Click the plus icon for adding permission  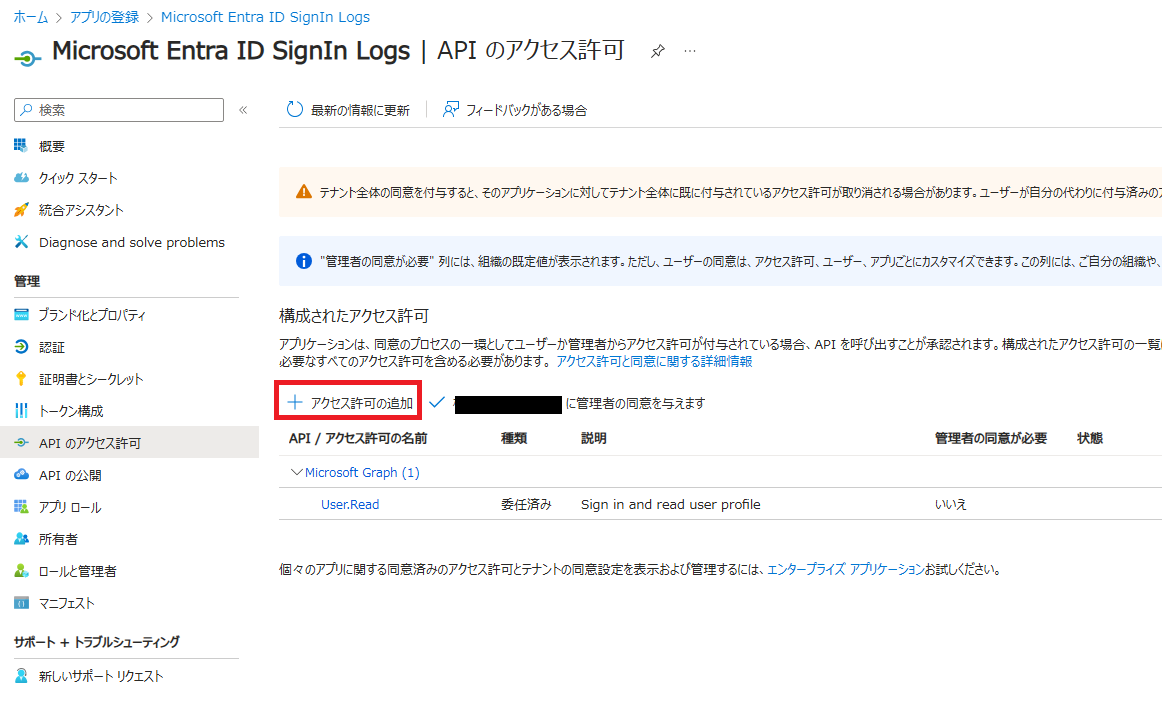(x=295, y=402)
